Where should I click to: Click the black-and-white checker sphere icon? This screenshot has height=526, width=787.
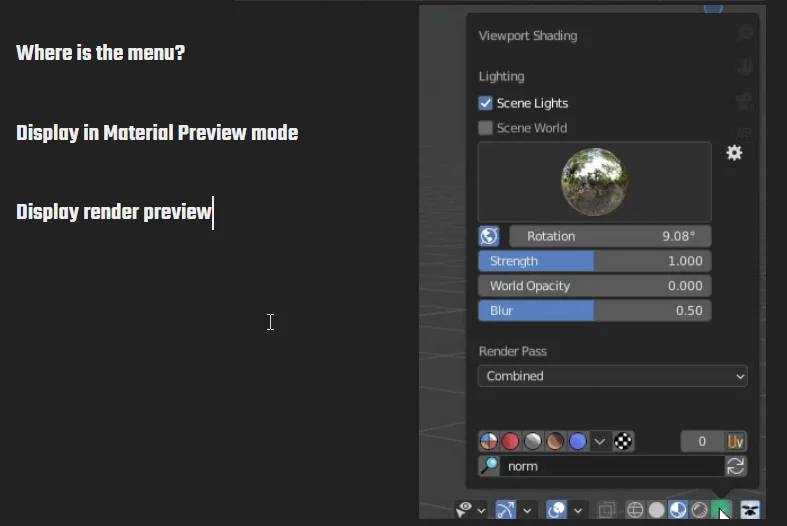click(623, 442)
